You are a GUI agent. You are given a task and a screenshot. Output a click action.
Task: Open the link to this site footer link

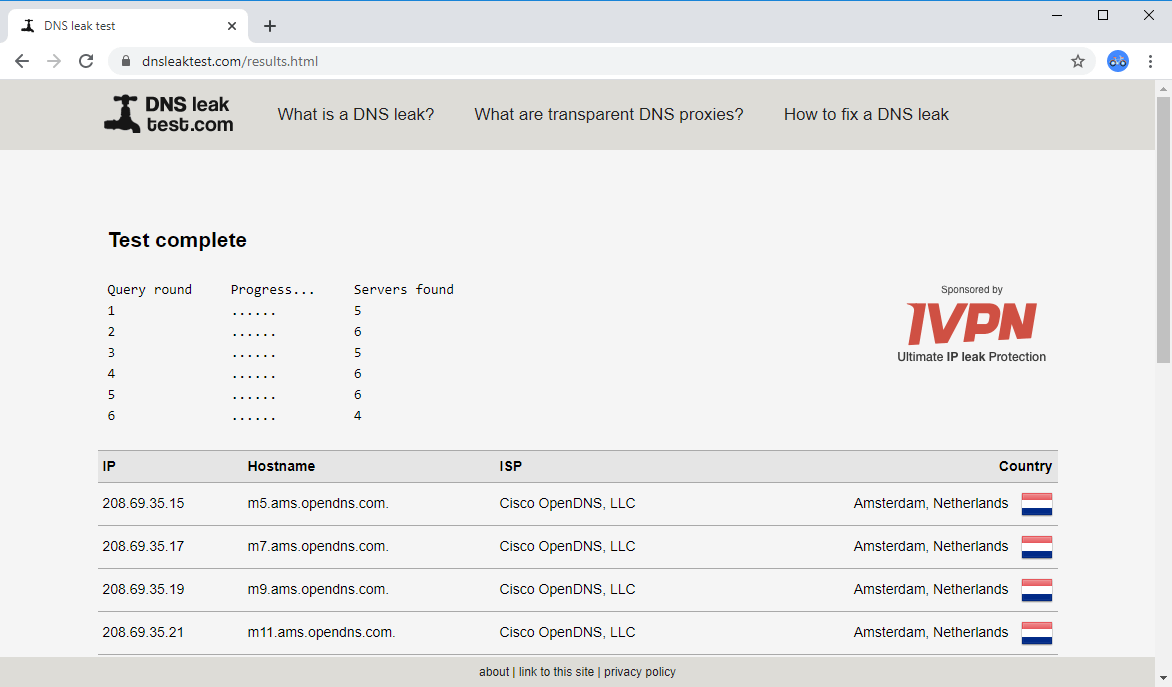tap(556, 672)
